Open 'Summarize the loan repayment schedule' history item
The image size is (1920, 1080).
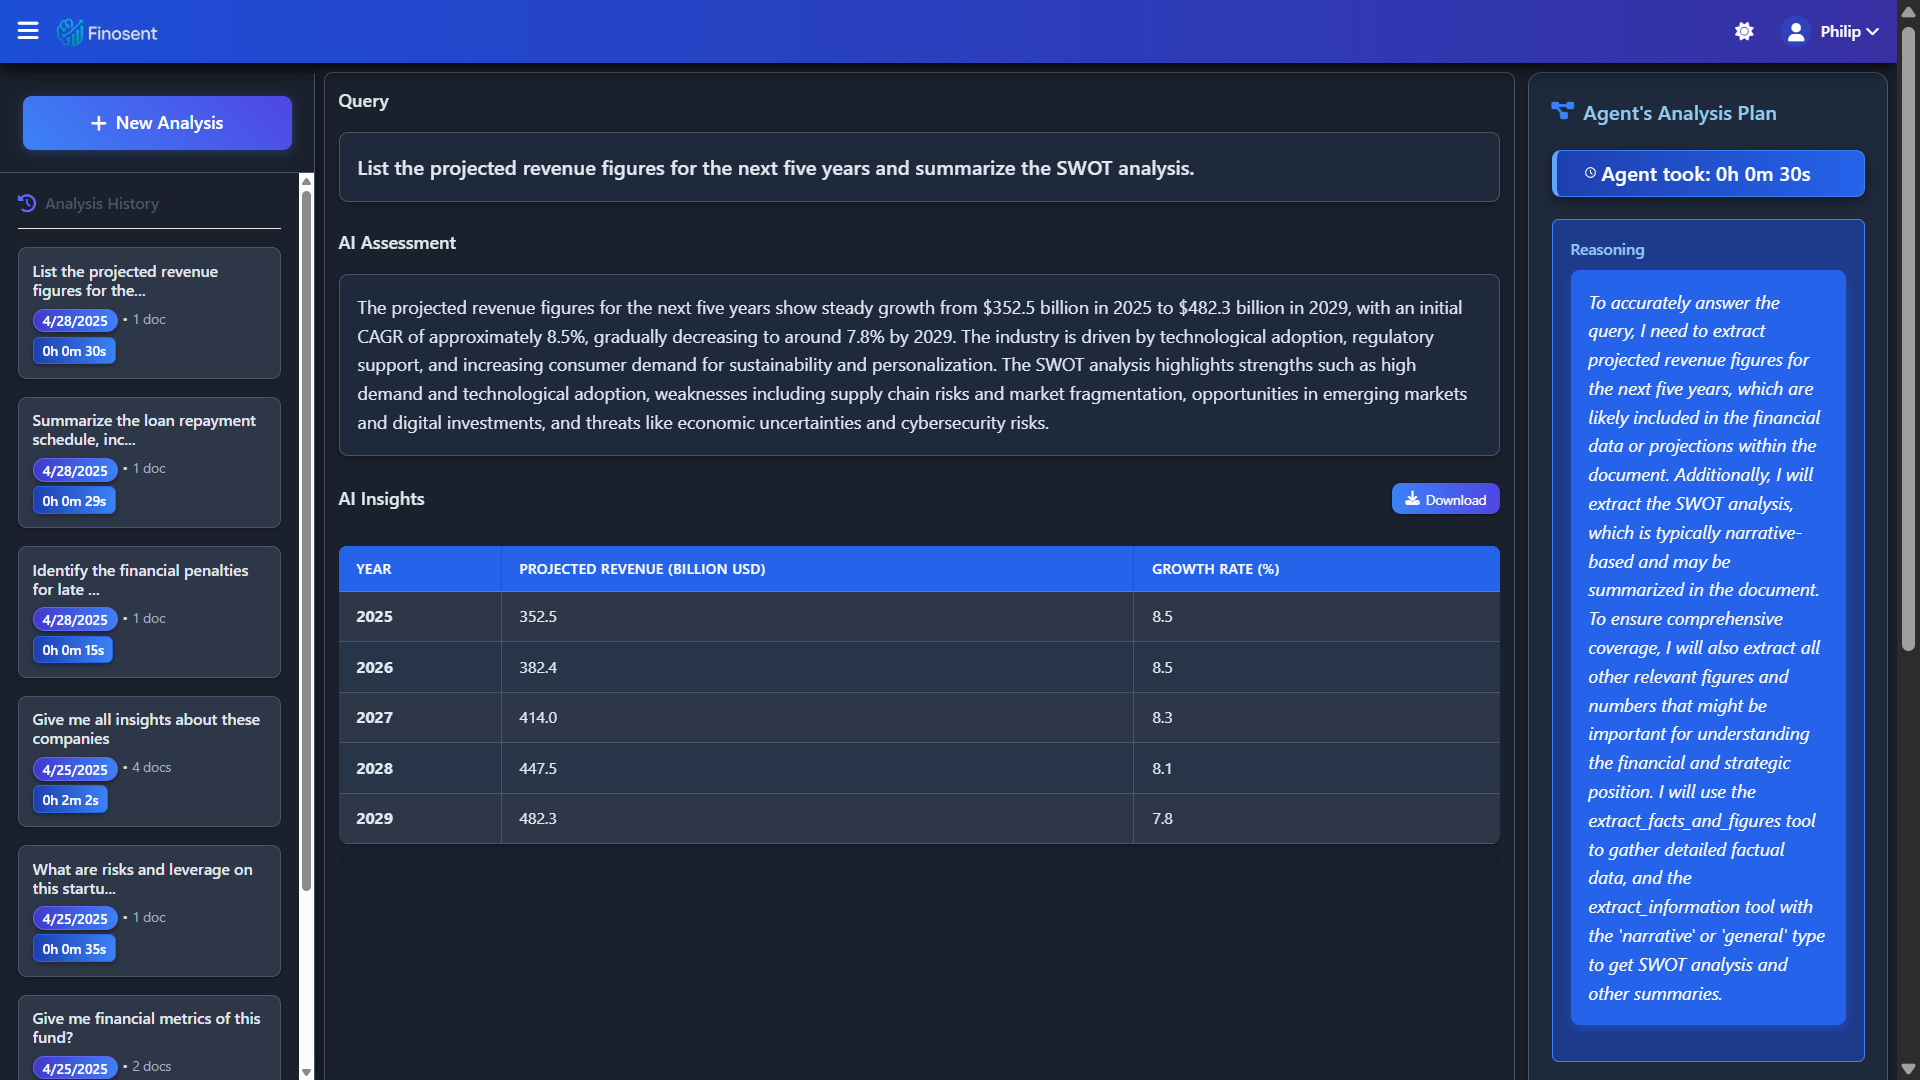(149, 462)
